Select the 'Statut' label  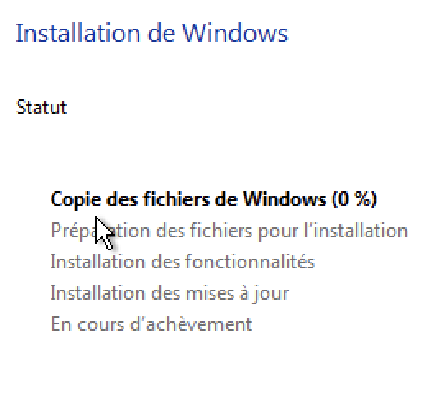click(42, 107)
